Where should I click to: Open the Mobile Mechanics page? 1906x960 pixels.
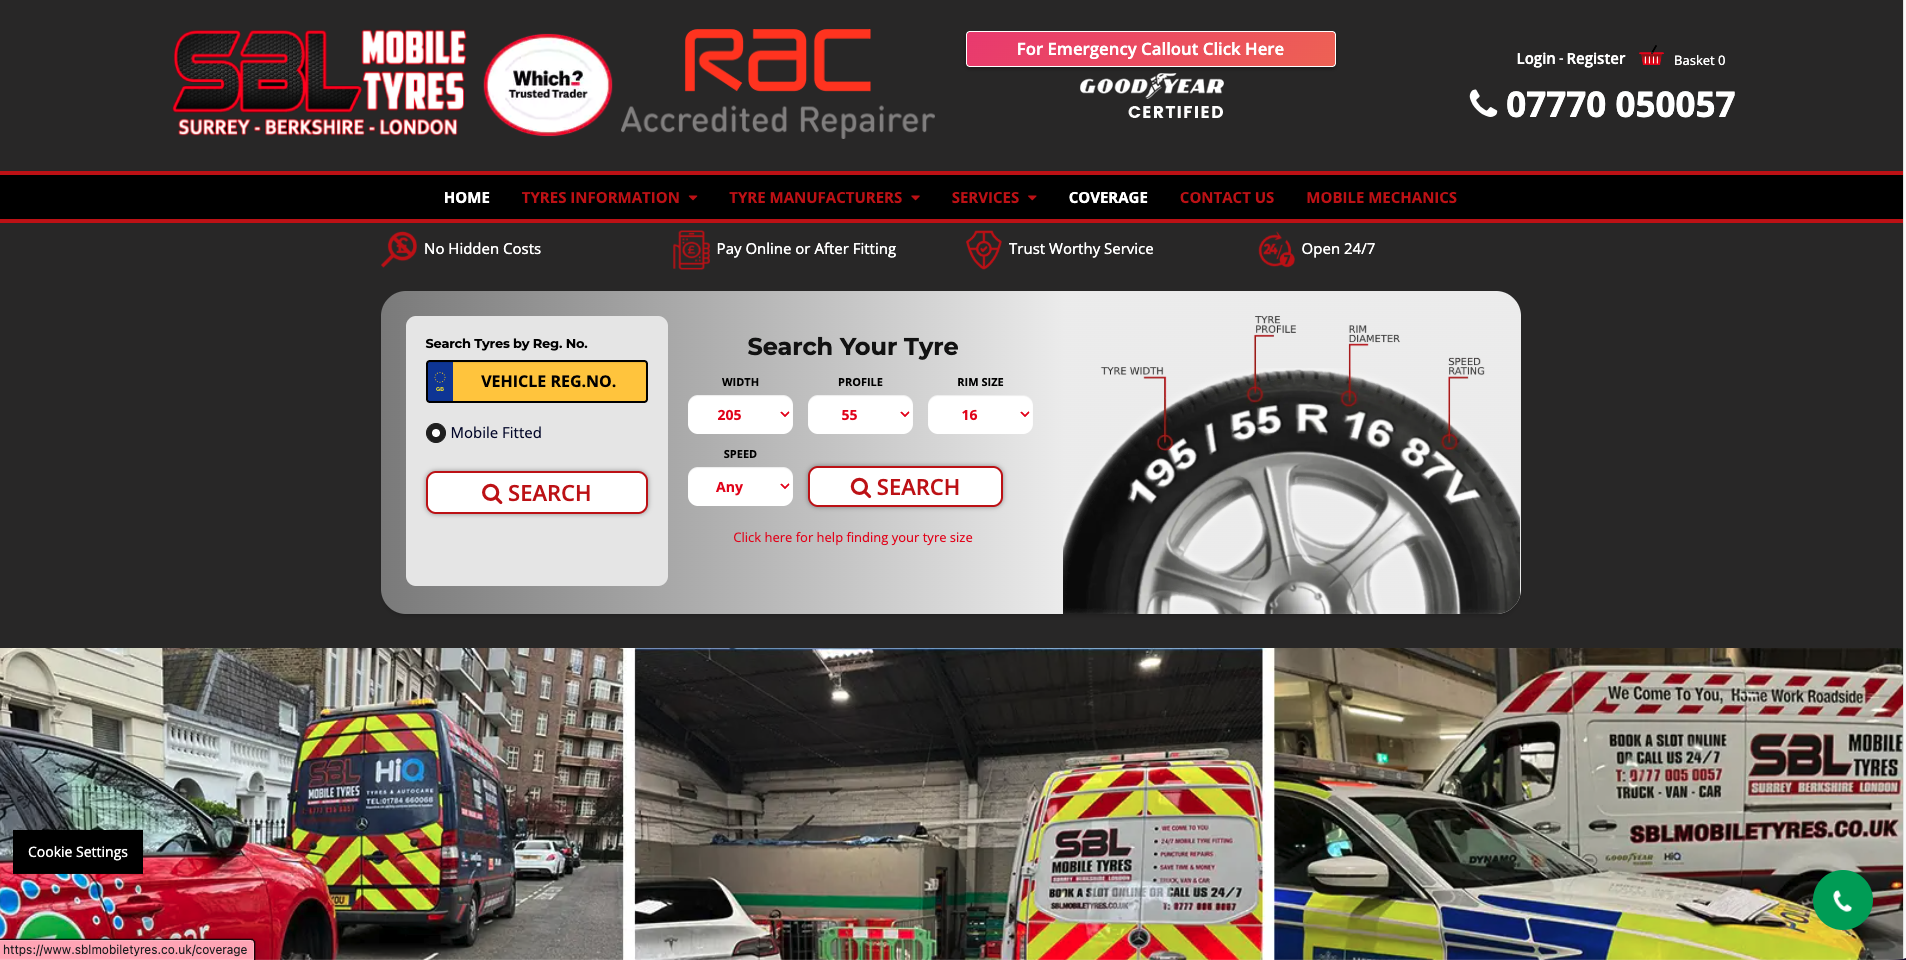point(1381,198)
